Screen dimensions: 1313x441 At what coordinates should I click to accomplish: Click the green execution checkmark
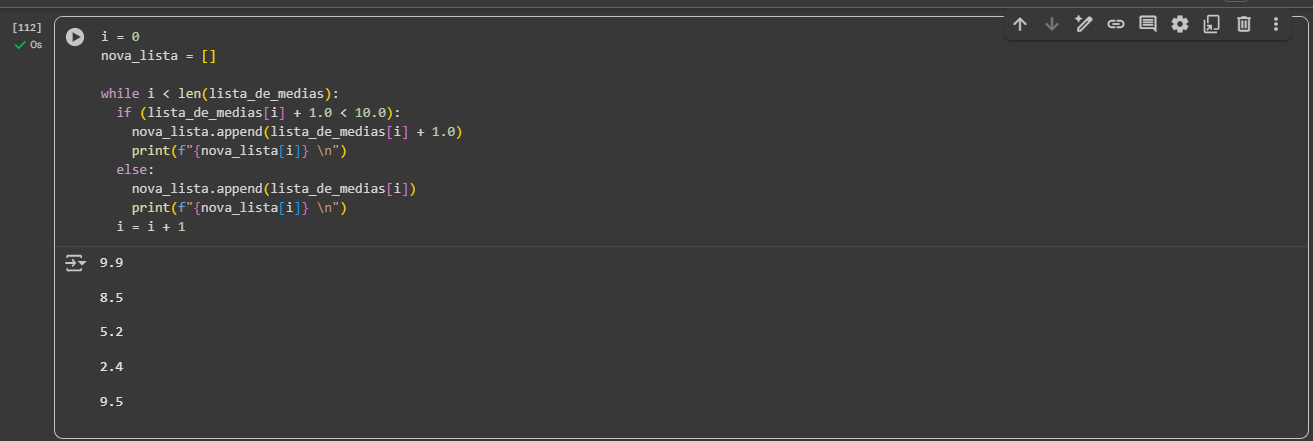tap(19, 45)
